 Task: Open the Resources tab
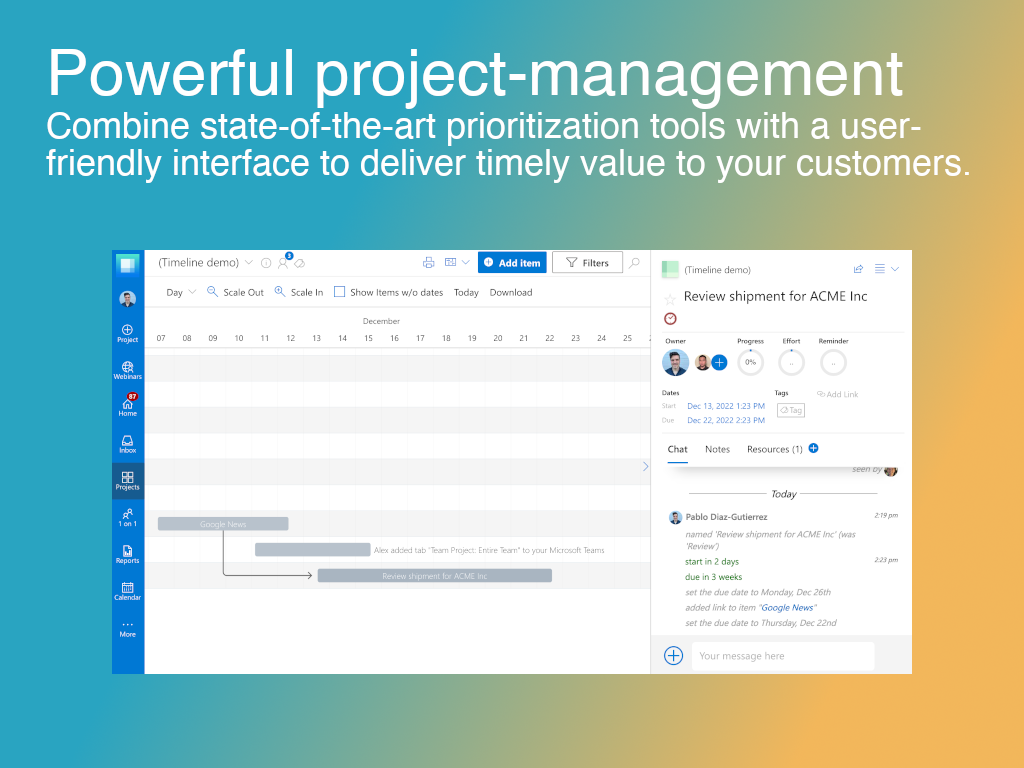coord(774,449)
